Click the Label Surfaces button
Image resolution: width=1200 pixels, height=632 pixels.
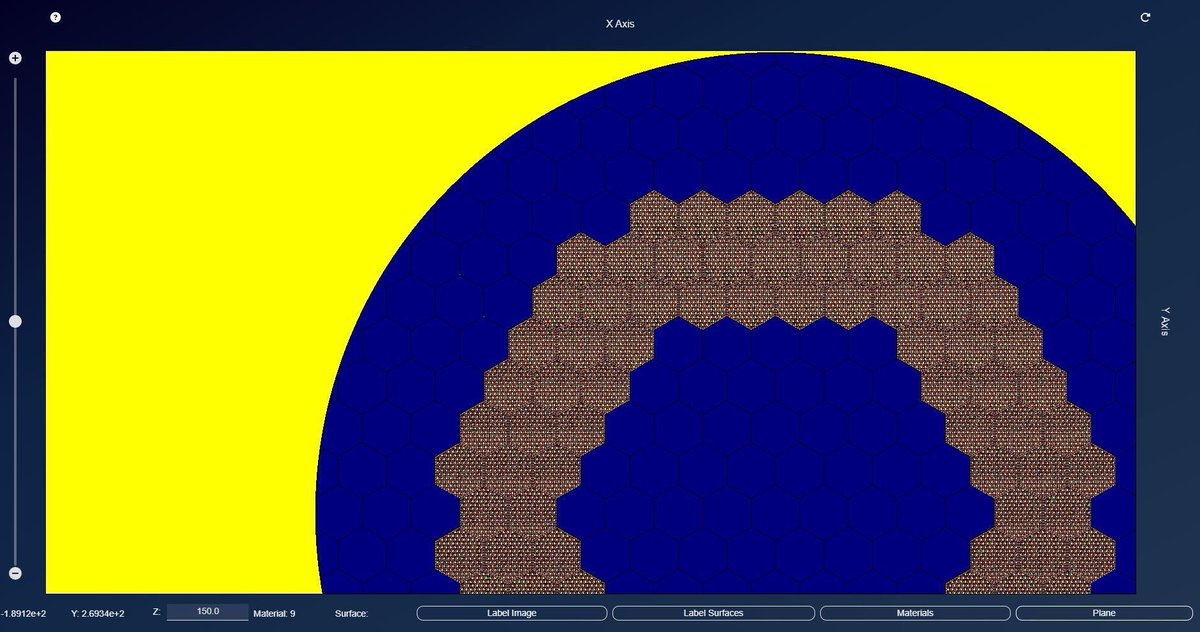[x=712, y=613]
